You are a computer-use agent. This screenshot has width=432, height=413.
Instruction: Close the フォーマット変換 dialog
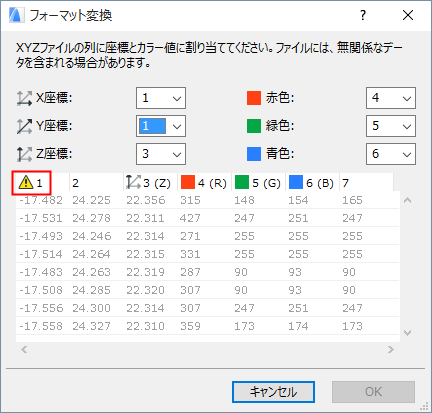tap(408, 15)
